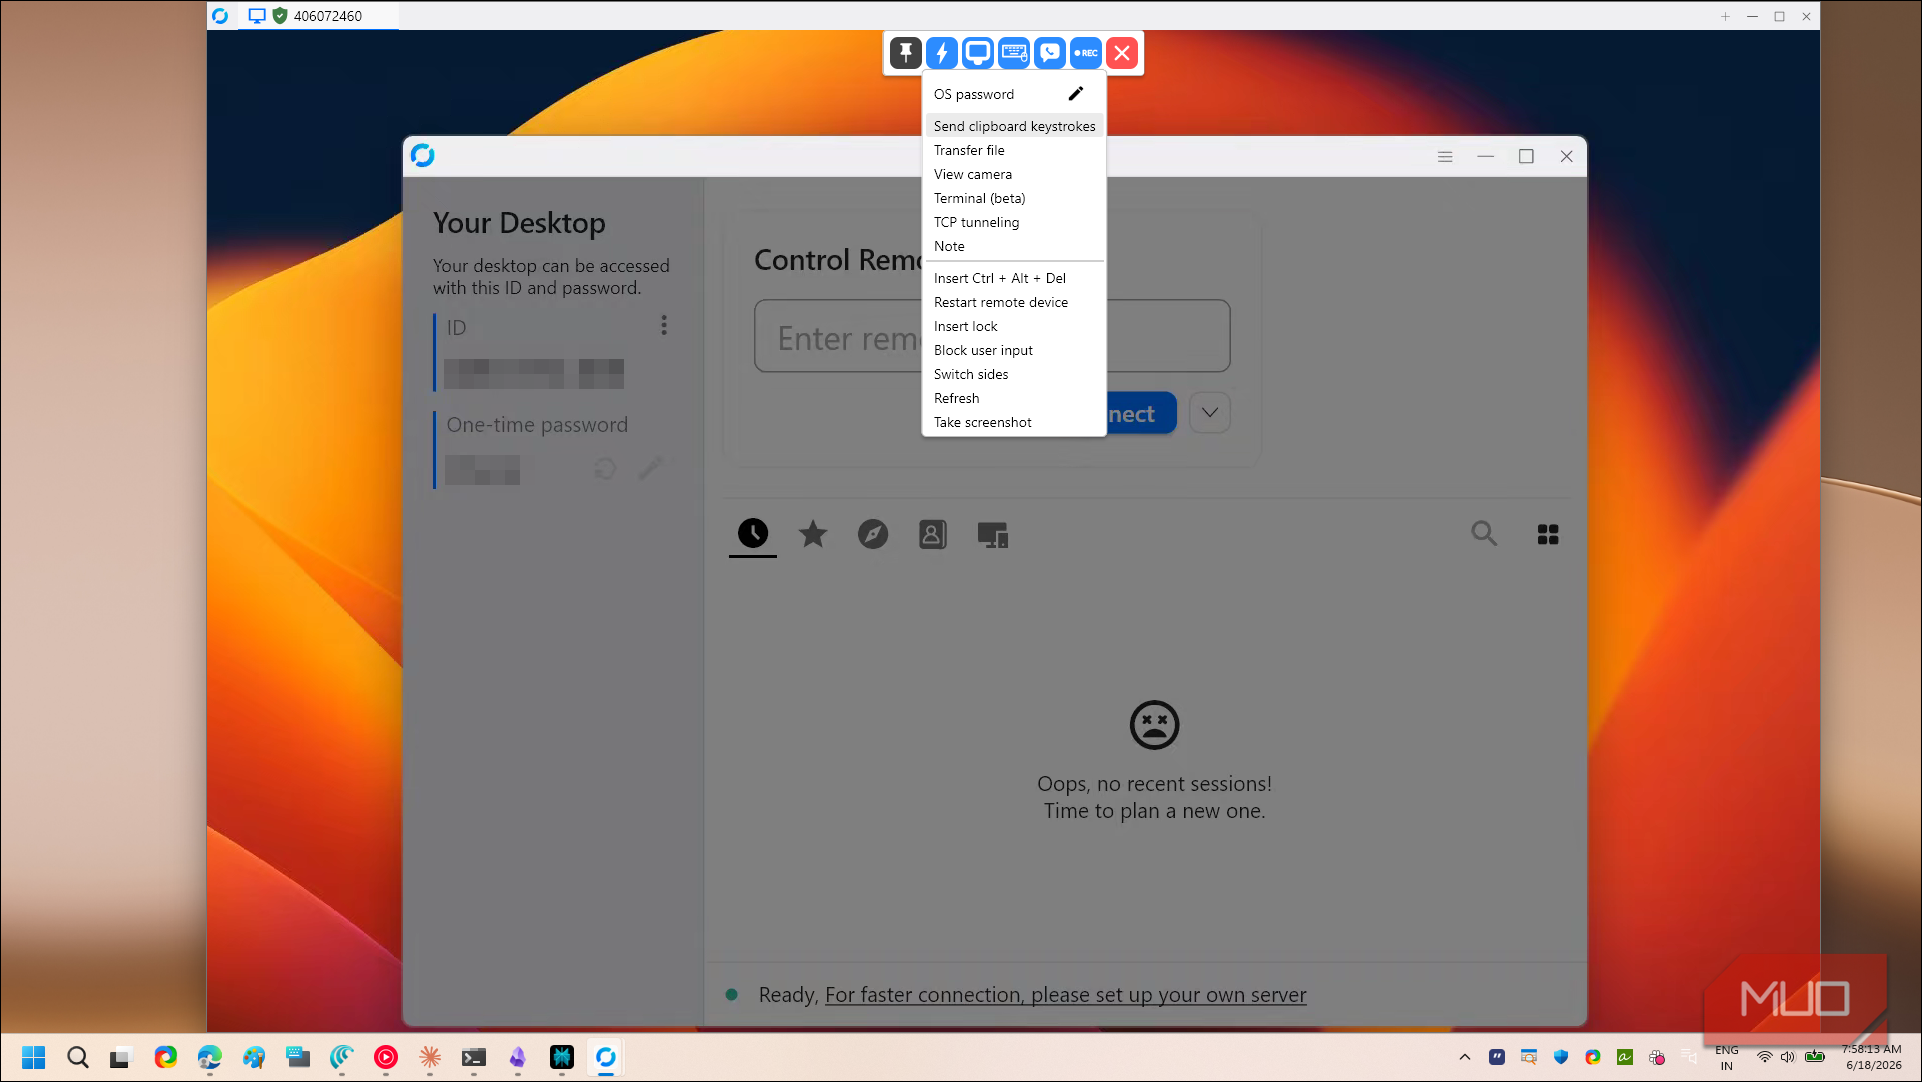1922x1082 pixels.
Task: Click the ENG IN language indicator
Action: point(1727,1058)
